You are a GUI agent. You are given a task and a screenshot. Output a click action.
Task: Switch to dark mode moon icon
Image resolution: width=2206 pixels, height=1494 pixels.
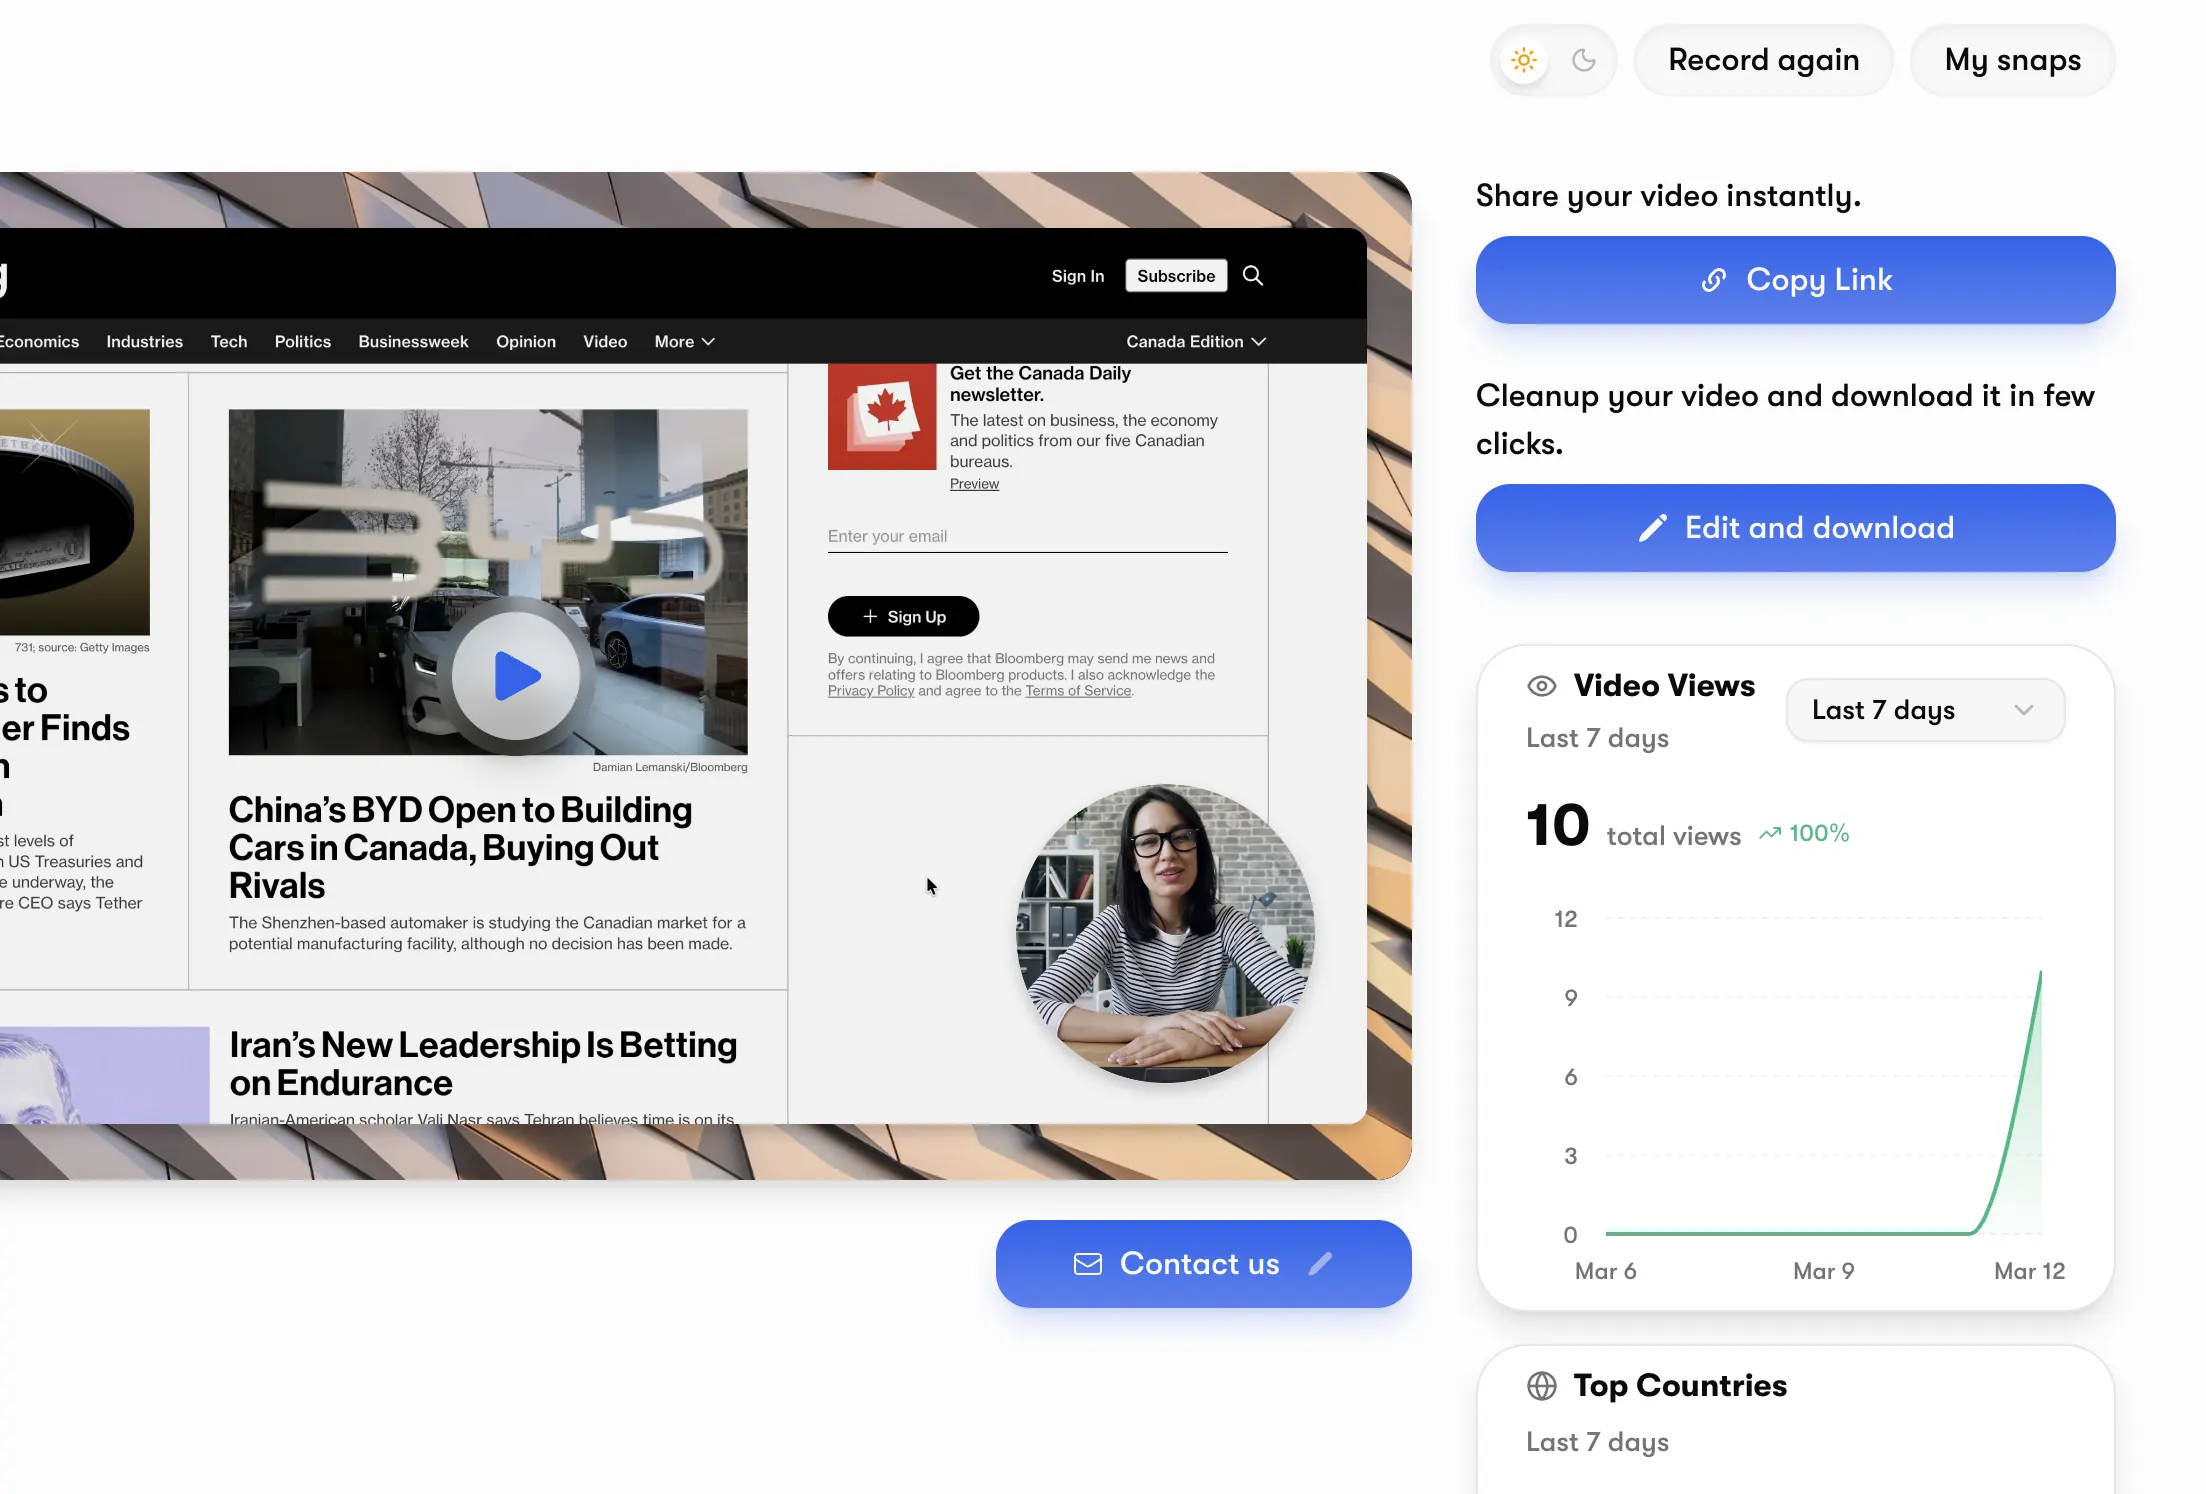(1583, 60)
